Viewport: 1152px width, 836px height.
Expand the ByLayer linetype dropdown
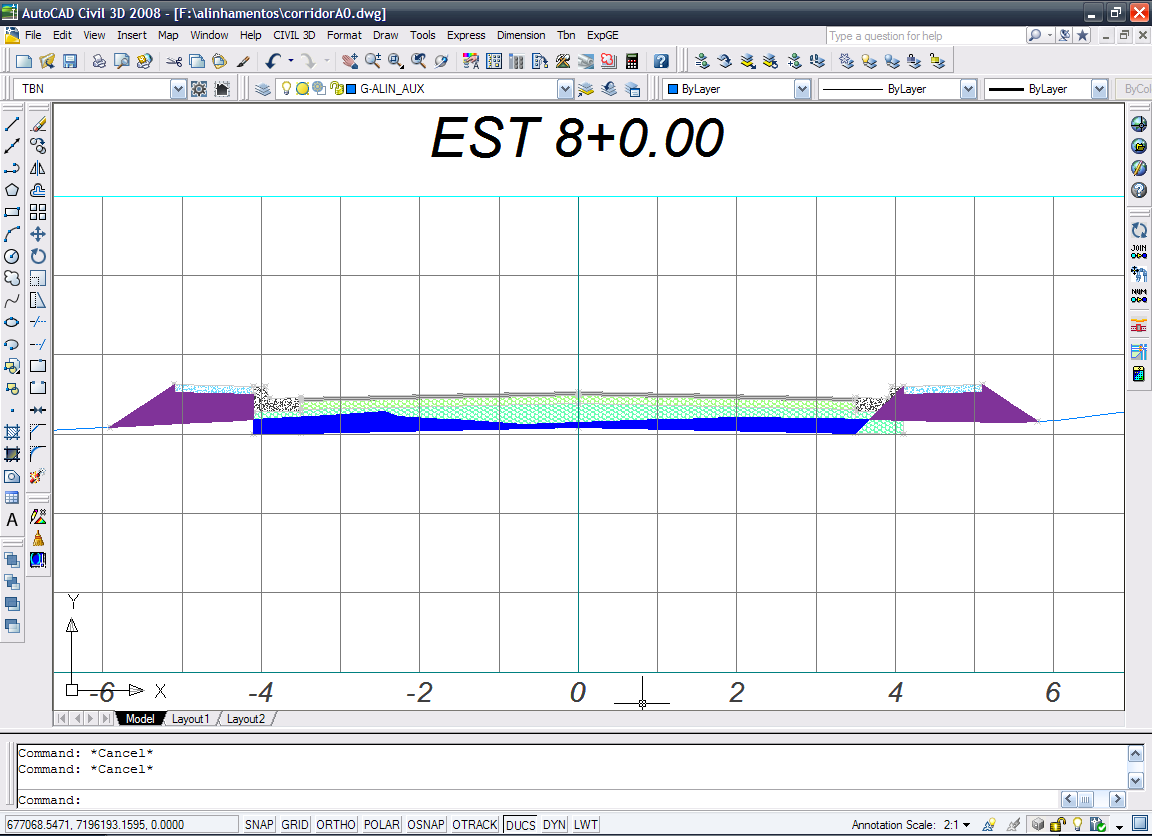968,89
